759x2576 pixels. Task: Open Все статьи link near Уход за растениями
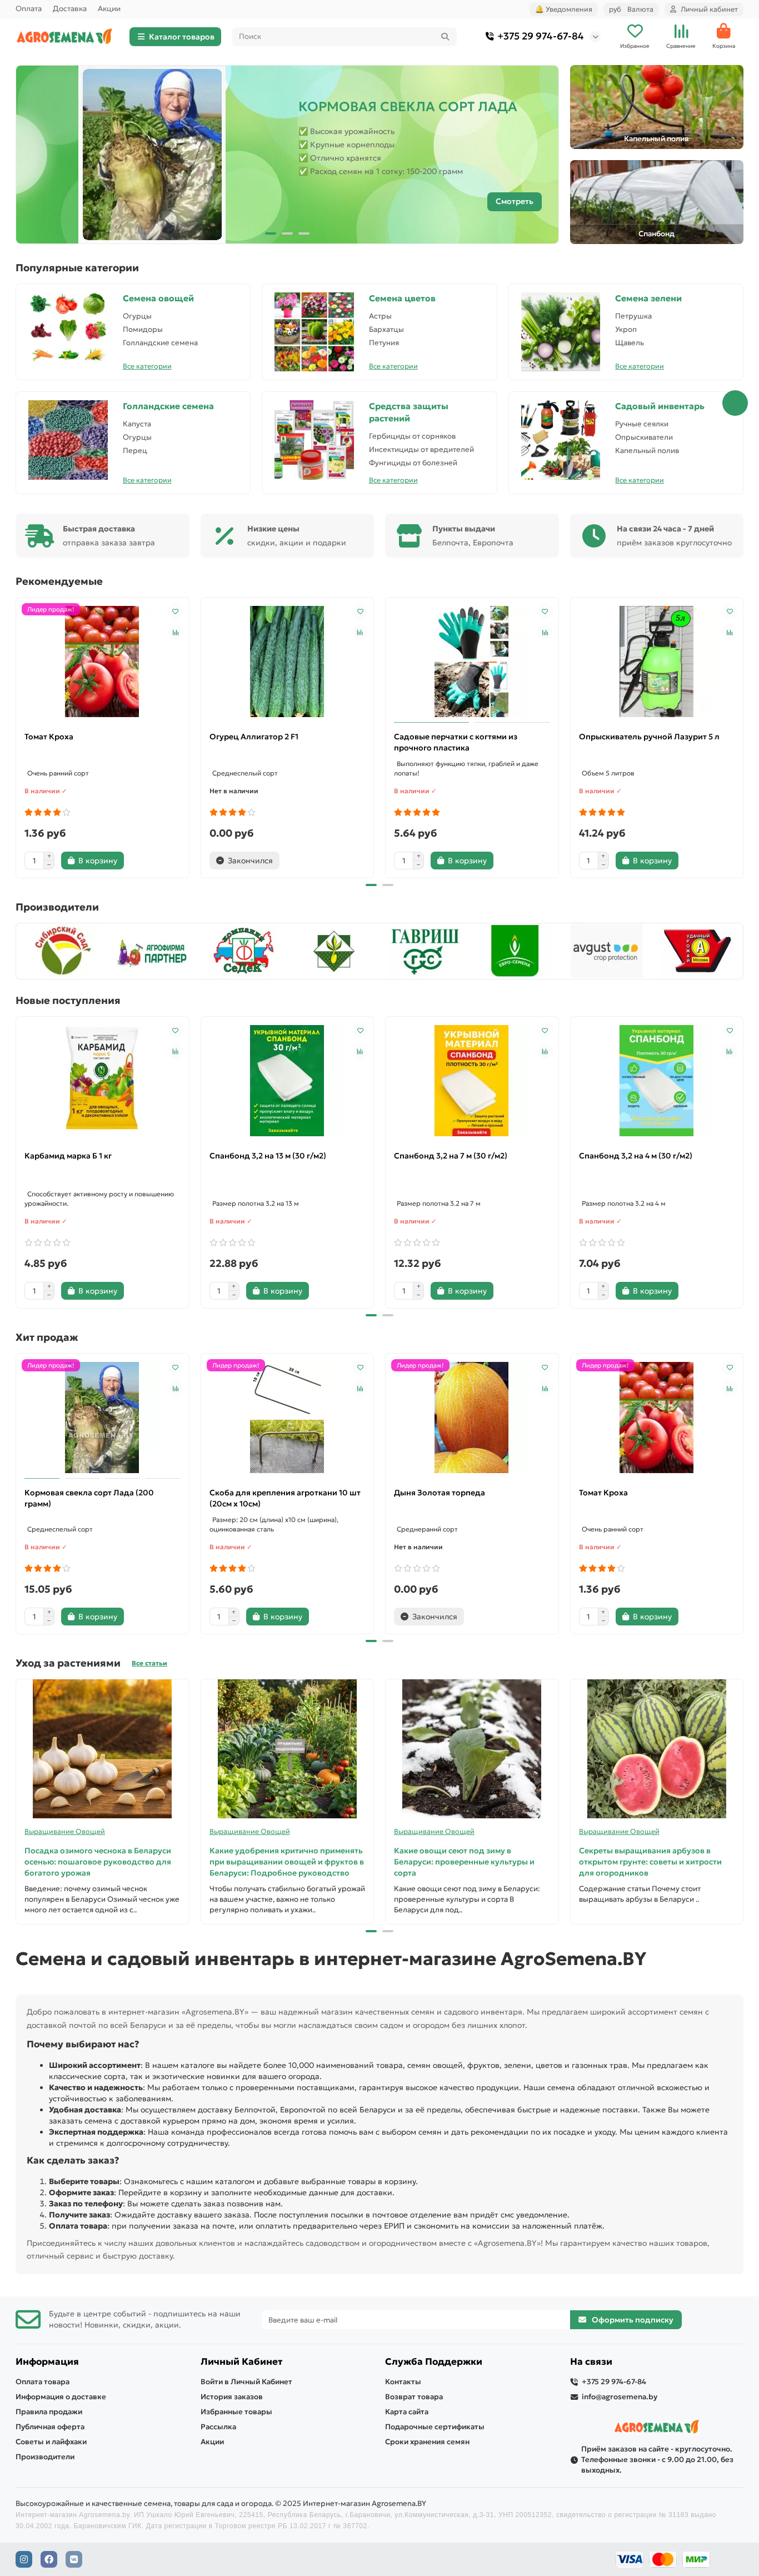click(x=149, y=1663)
